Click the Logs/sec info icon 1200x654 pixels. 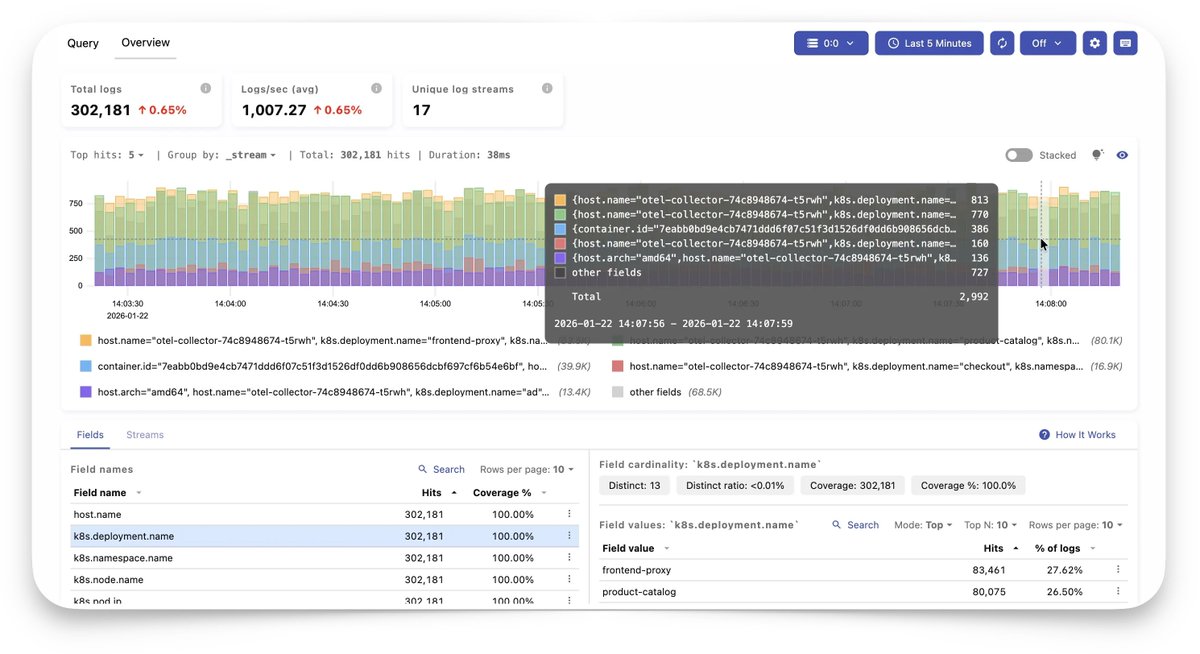(x=376, y=88)
